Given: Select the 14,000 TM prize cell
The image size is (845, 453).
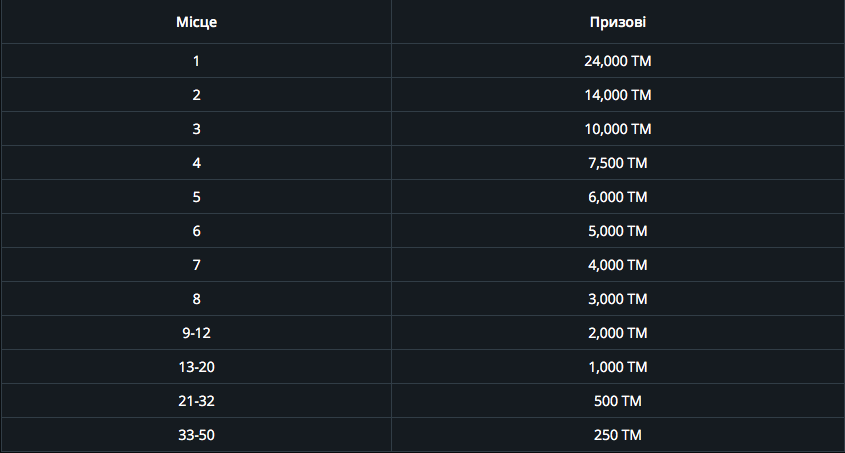Looking at the screenshot, I should click(x=618, y=95).
